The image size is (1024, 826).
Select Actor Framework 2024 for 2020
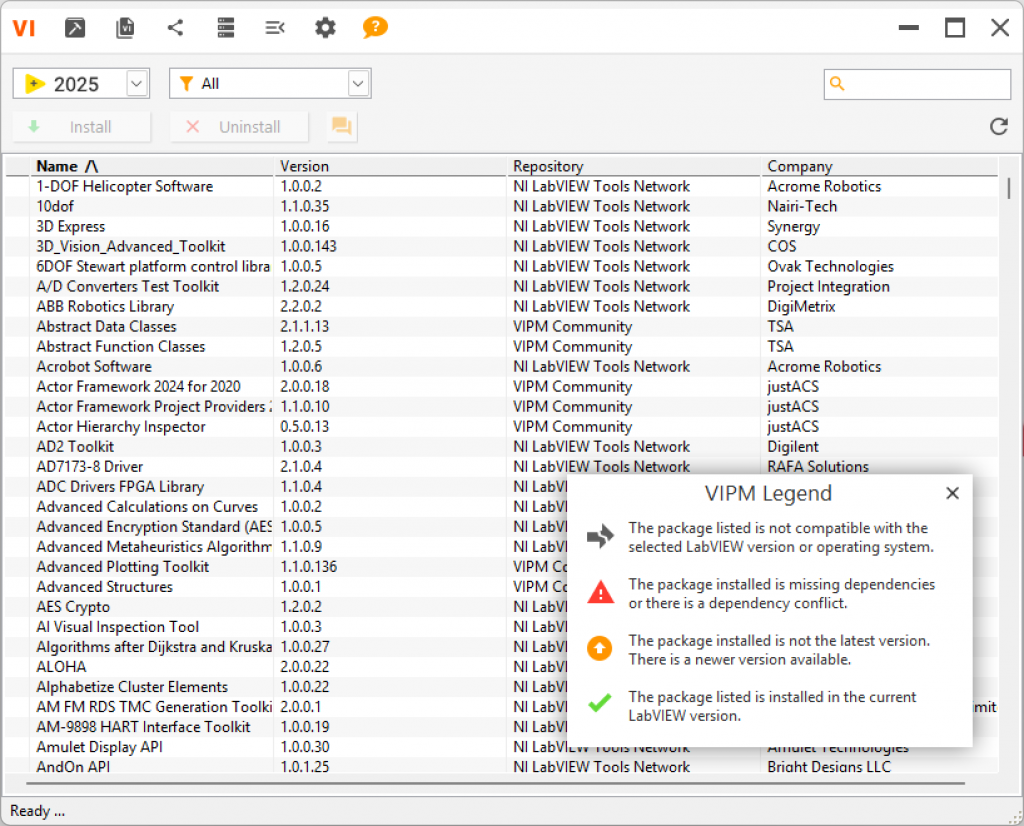coord(502,387)
